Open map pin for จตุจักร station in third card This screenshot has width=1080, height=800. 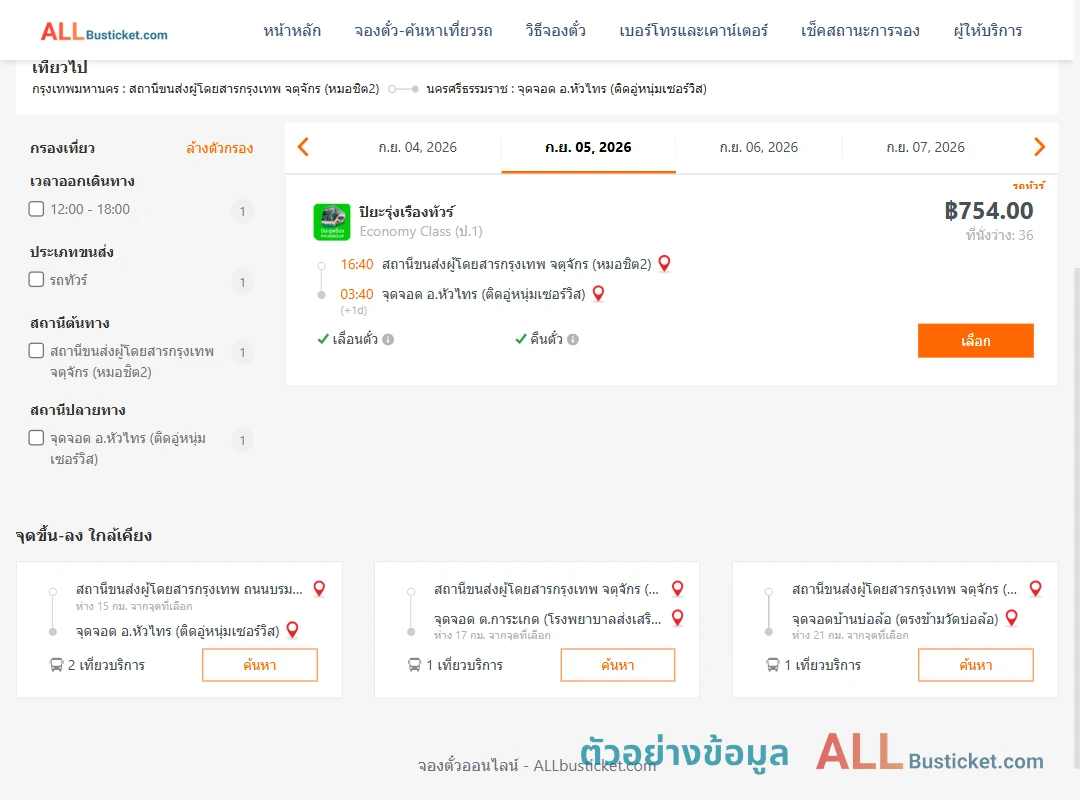[x=1035, y=588]
